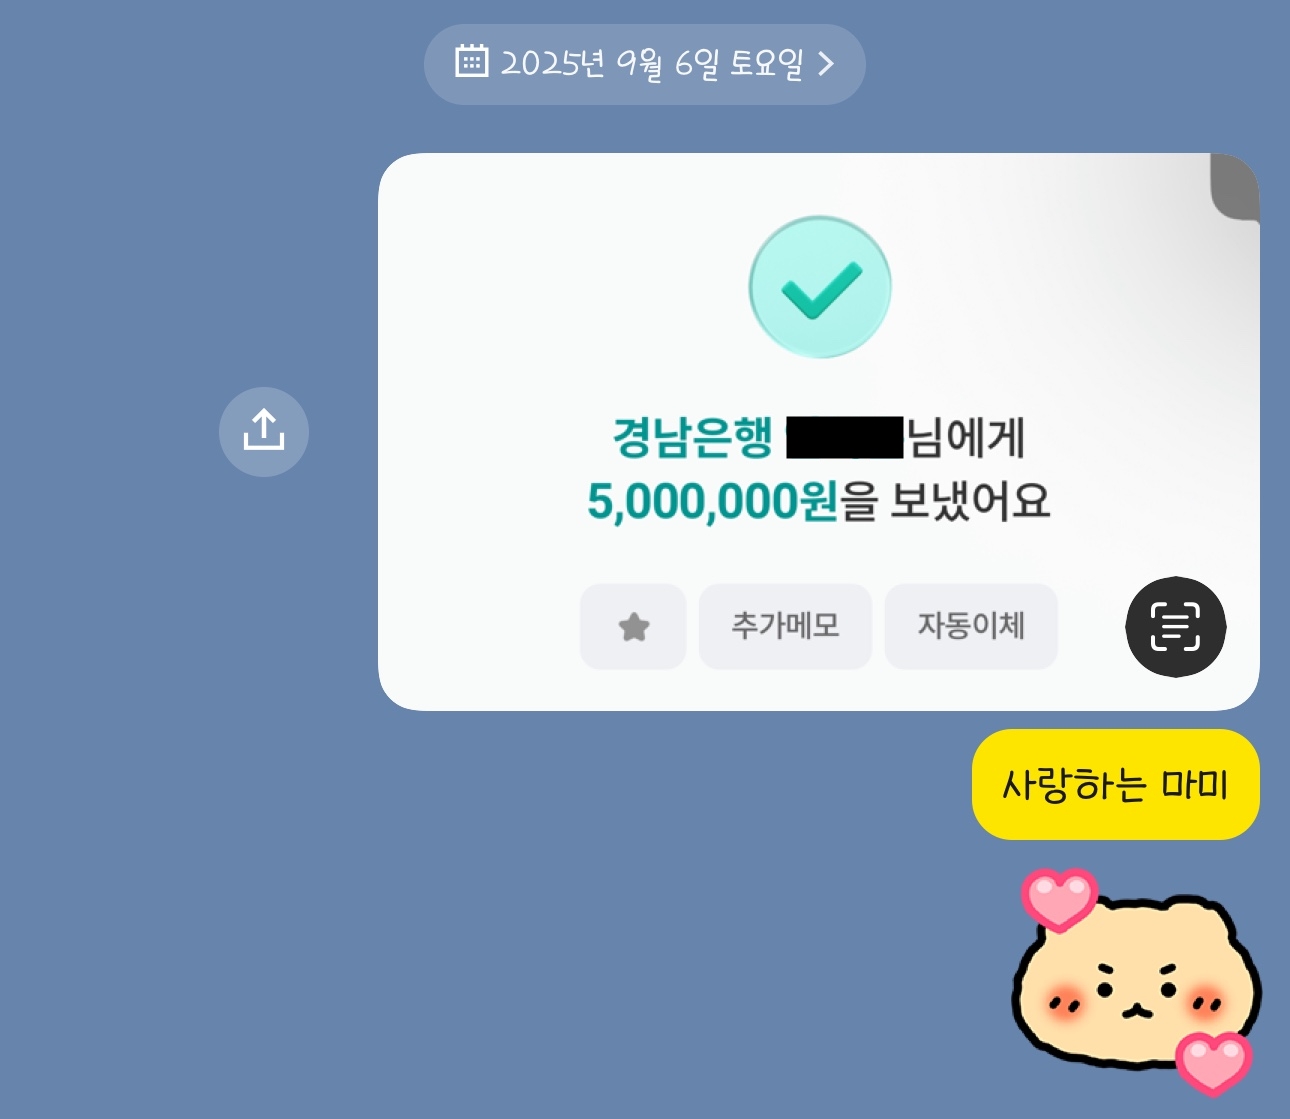Click the gray folded corner of image
This screenshot has width=1290, height=1119.
pyautogui.click(x=1234, y=187)
